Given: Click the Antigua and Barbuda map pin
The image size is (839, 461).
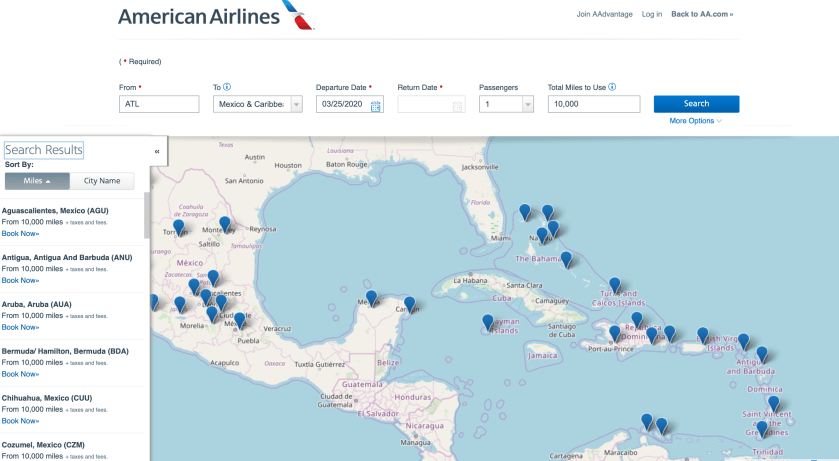Looking at the screenshot, I should pos(762,354).
